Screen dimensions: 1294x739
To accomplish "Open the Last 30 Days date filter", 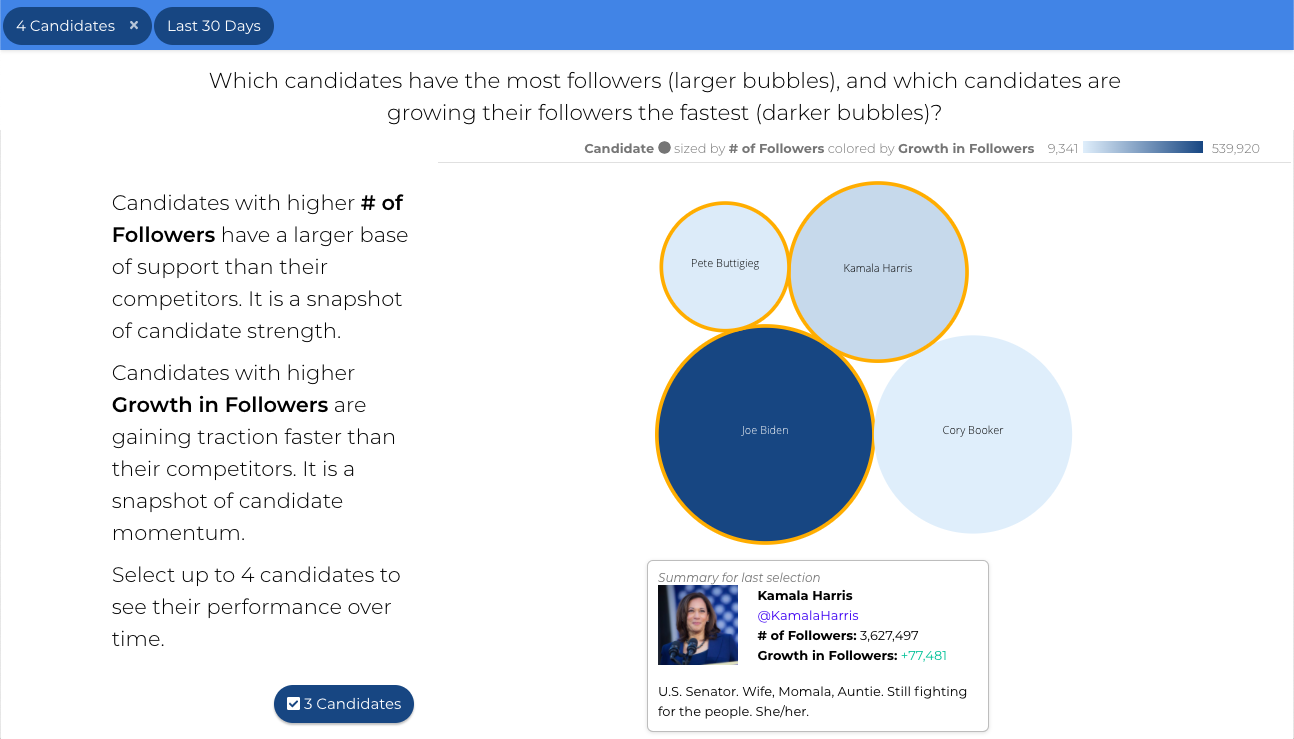I will [214, 26].
